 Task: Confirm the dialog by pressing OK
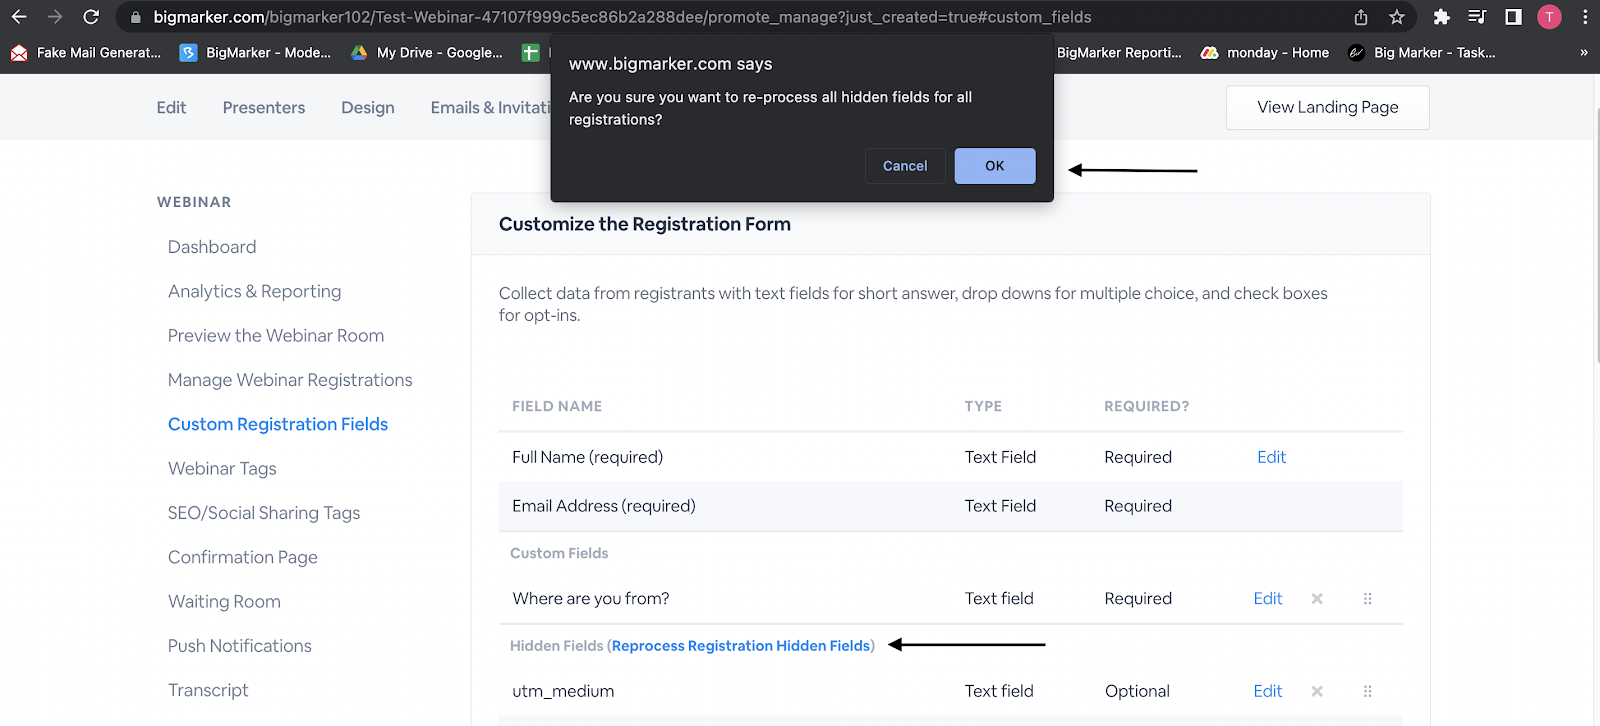coord(995,166)
